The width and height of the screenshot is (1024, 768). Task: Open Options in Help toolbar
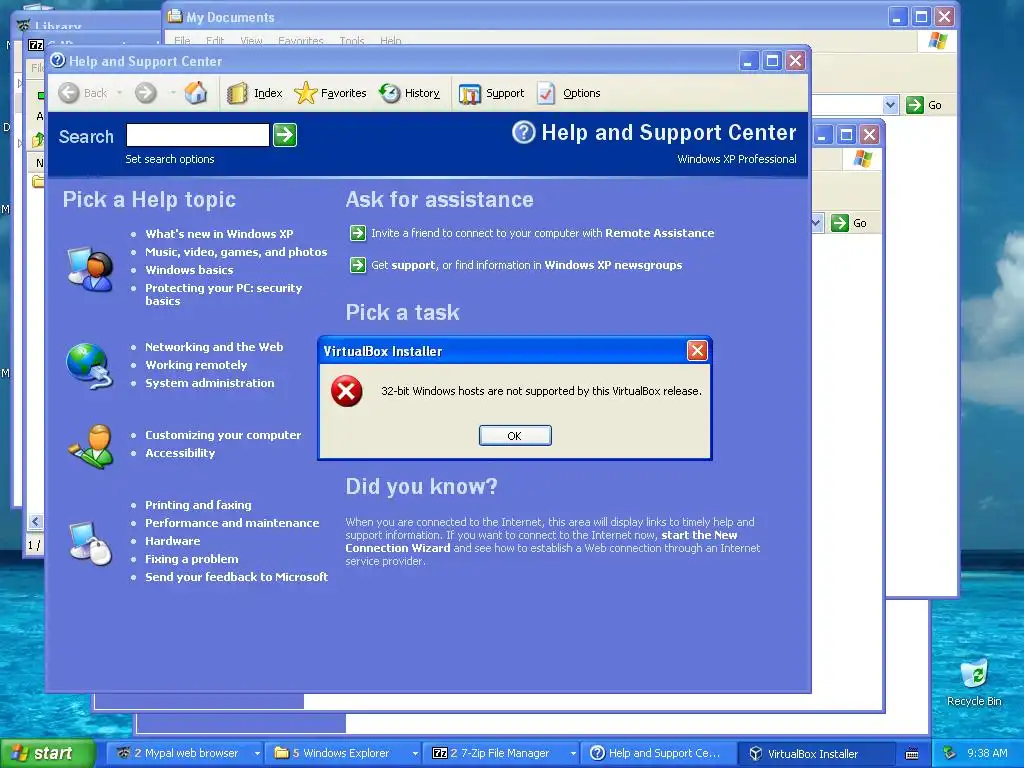tap(569, 93)
